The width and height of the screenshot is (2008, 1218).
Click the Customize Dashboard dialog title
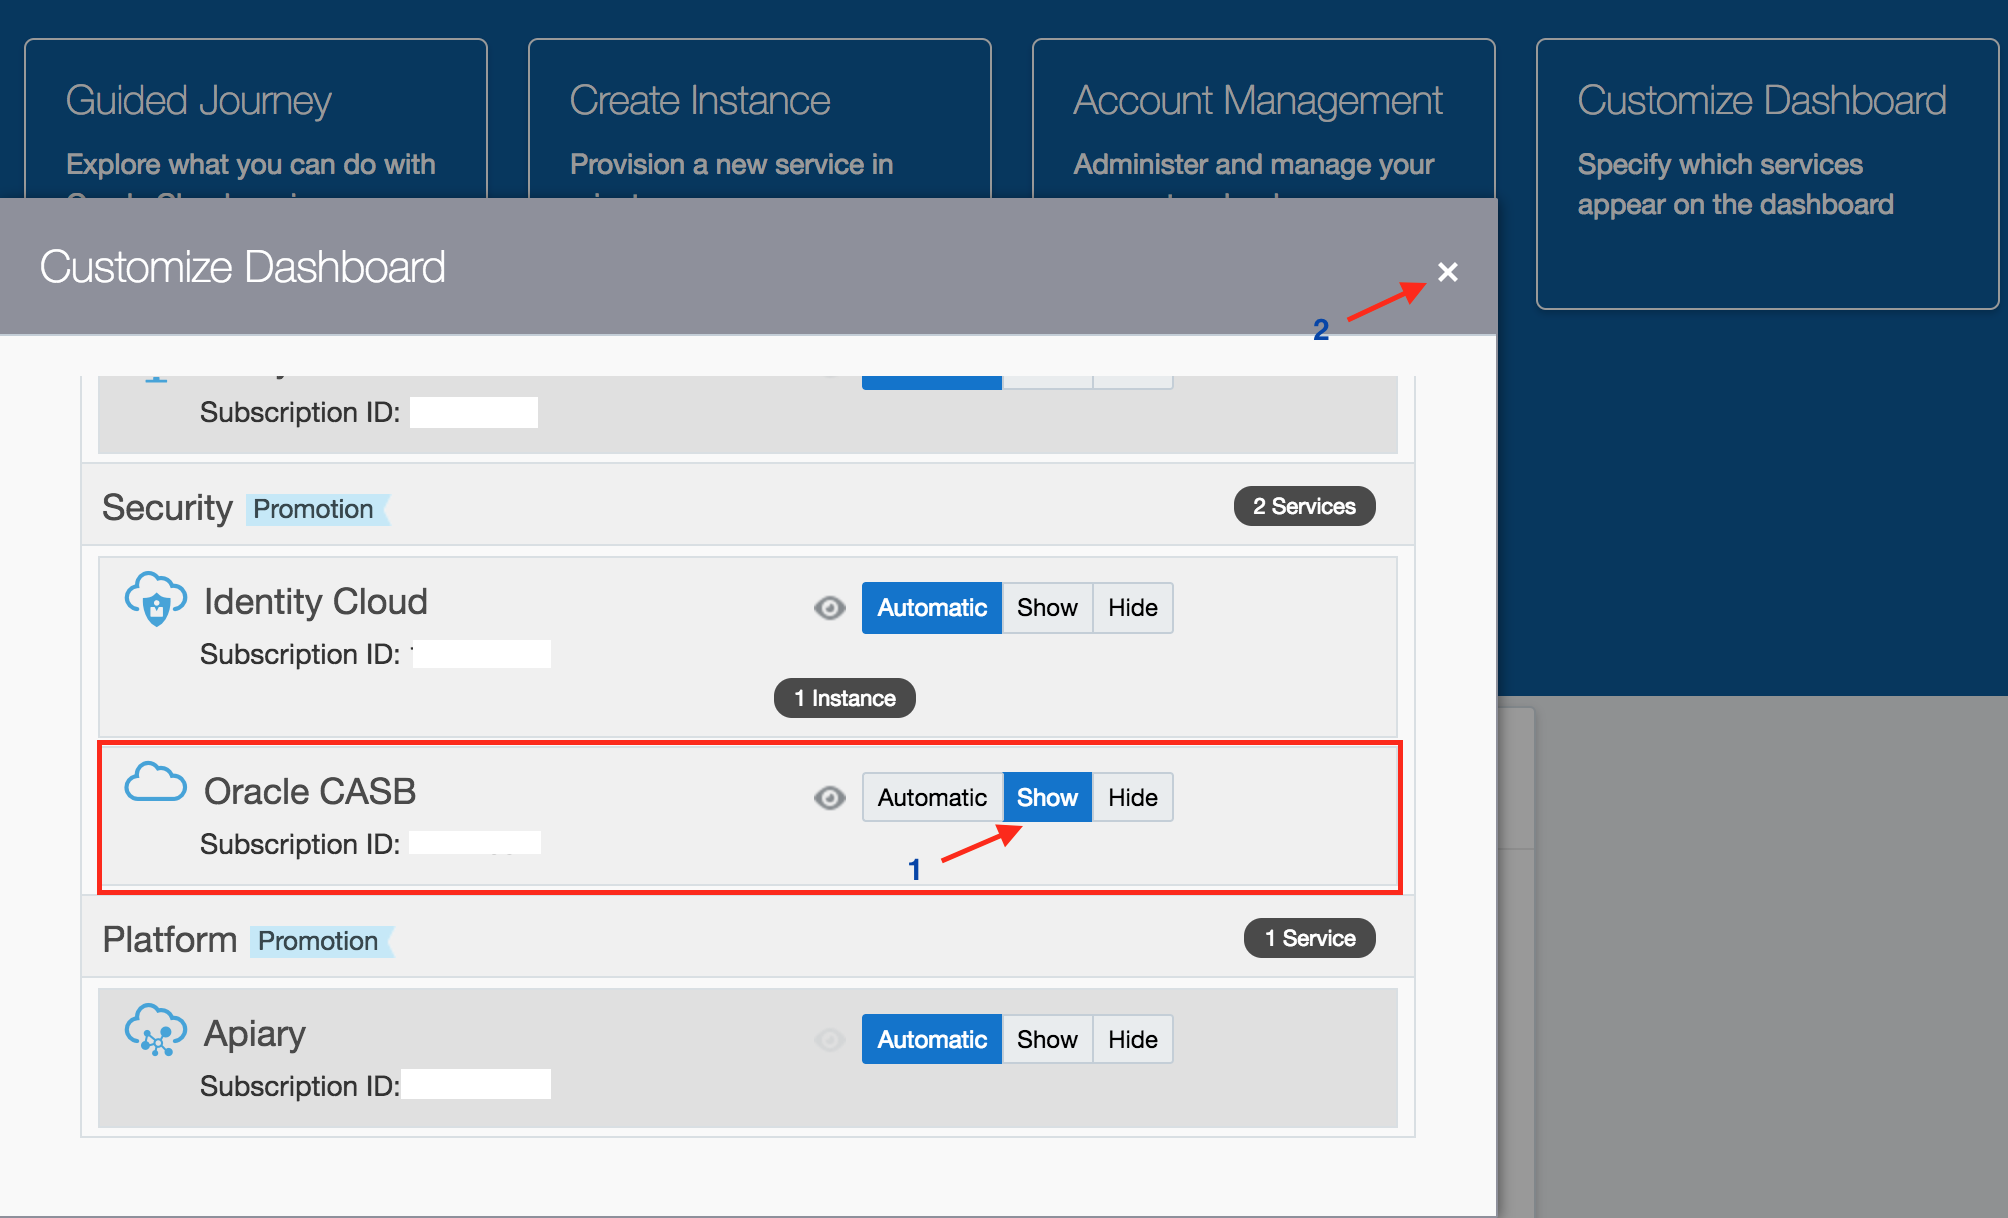[x=242, y=268]
